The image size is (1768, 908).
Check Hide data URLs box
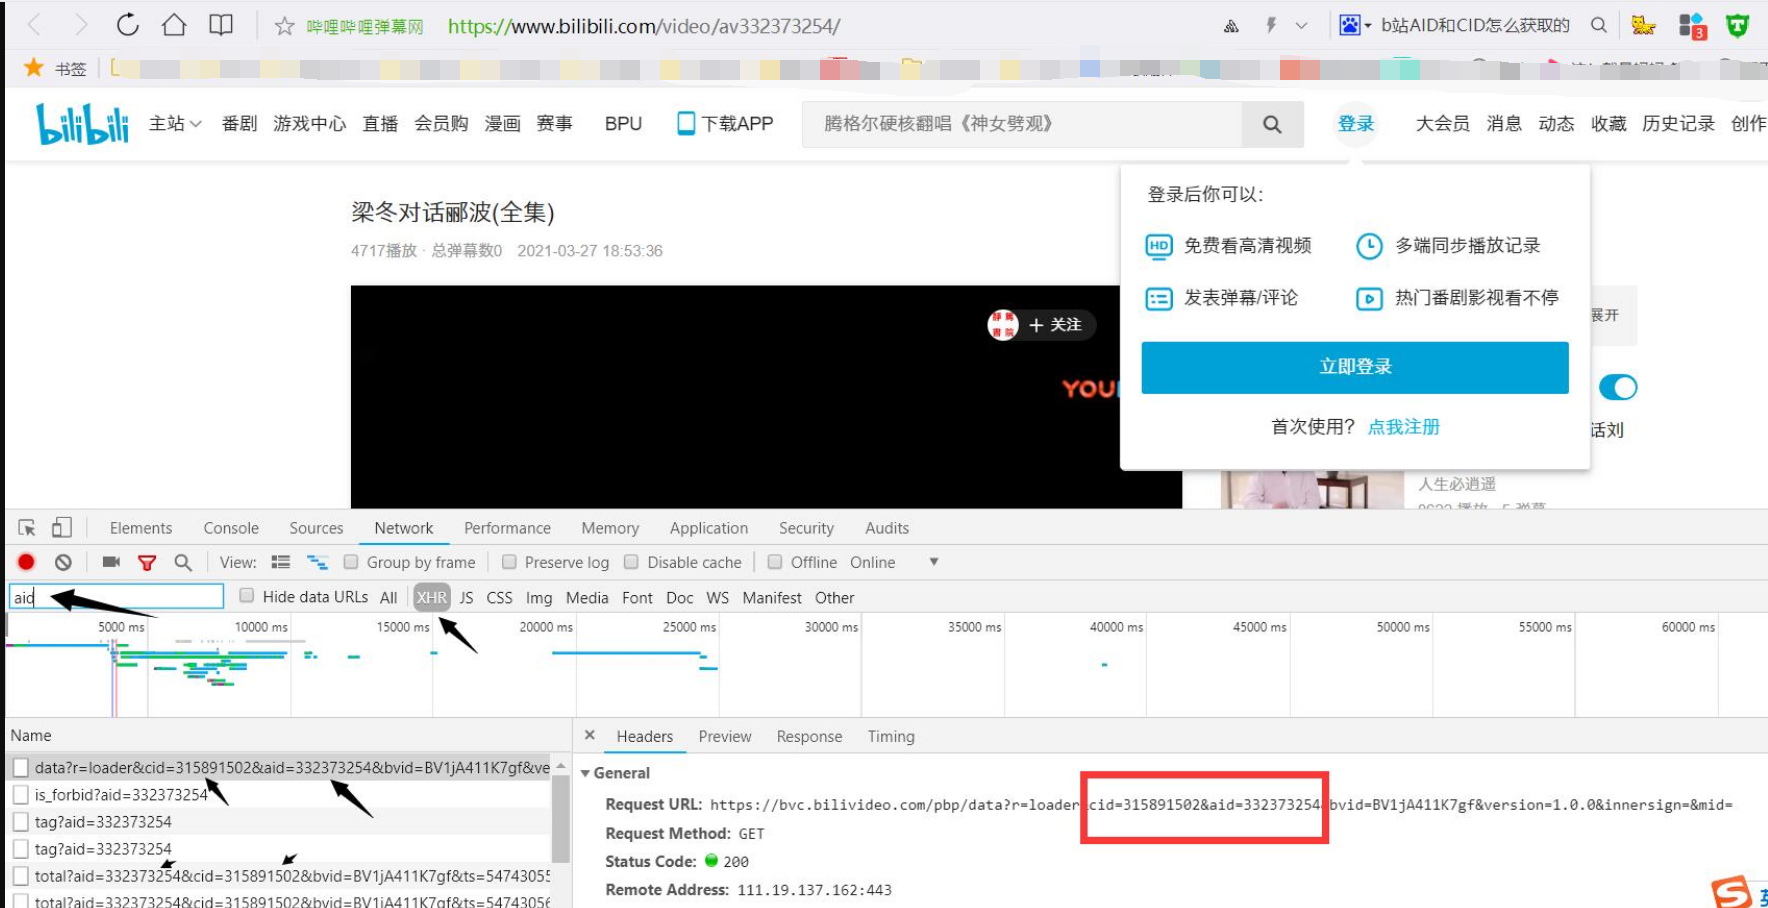[x=247, y=596]
